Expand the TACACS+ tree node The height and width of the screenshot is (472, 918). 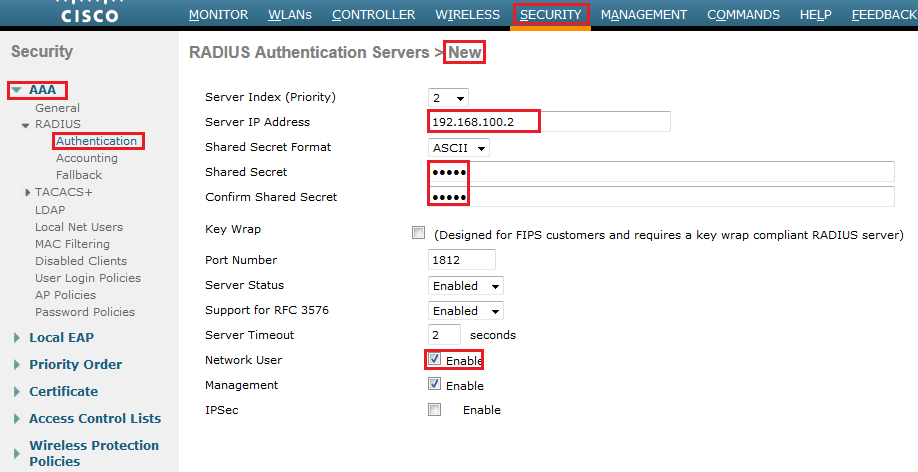(27, 192)
